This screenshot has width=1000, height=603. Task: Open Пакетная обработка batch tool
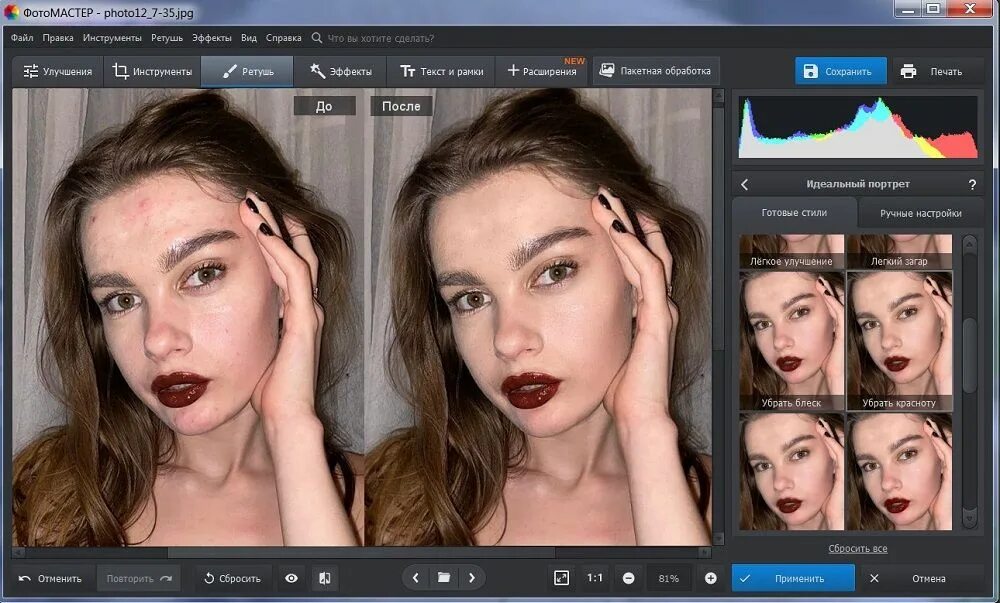coord(656,71)
